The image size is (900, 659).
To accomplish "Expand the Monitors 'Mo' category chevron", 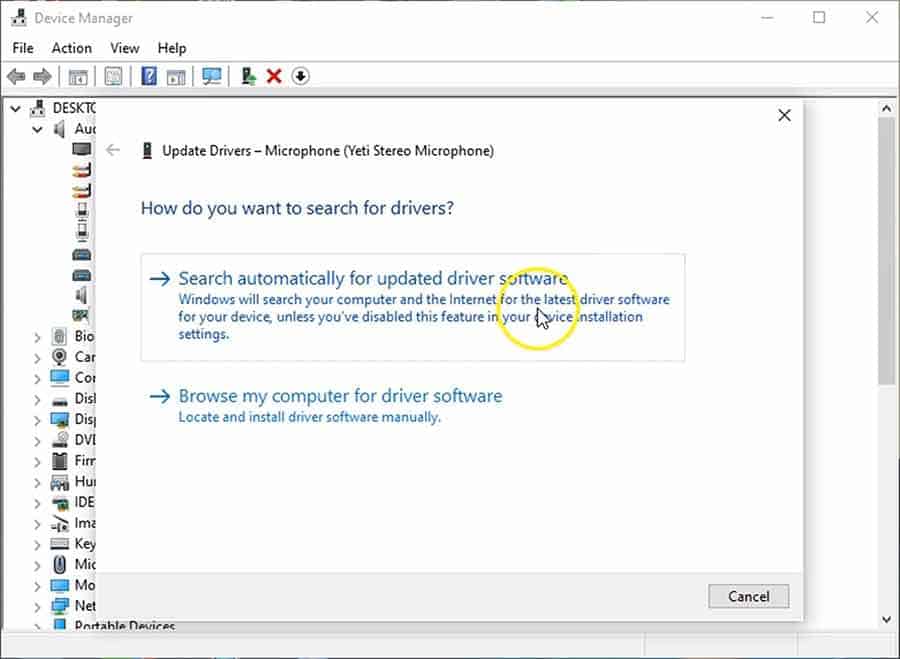I will (x=37, y=586).
